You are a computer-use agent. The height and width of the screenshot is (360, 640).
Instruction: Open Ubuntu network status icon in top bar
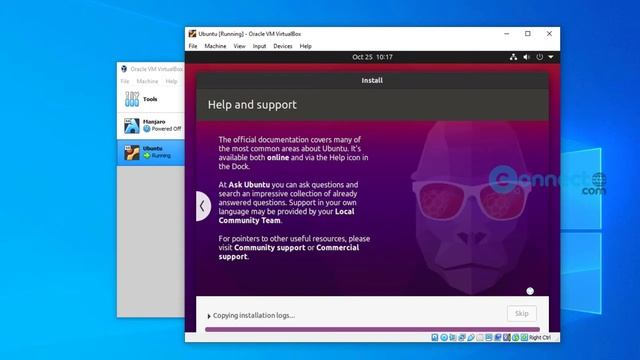(513, 57)
